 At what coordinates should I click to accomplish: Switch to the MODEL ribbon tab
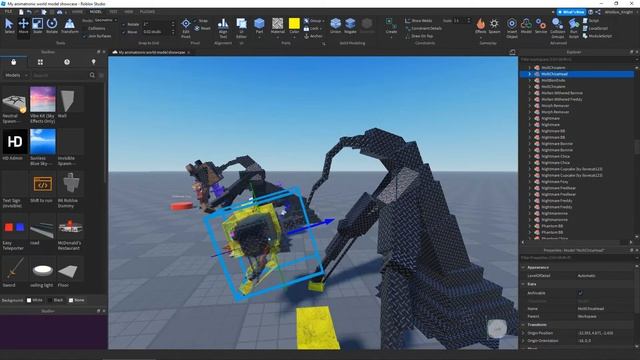tap(96, 12)
